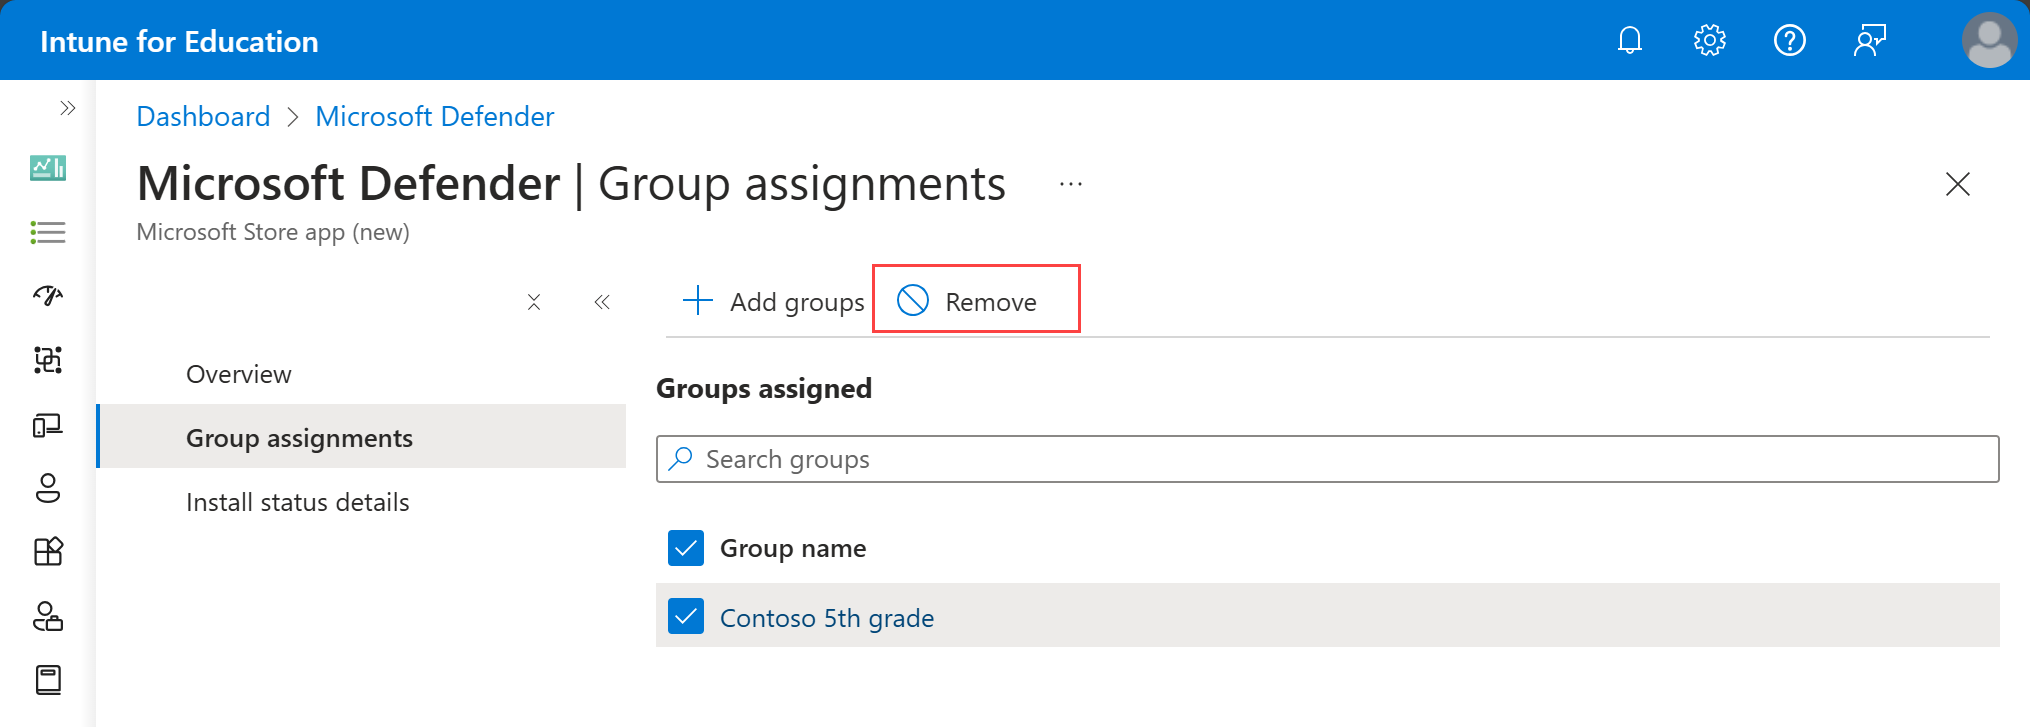Open the feedback icon in header
2030x727 pixels.
[1870, 40]
